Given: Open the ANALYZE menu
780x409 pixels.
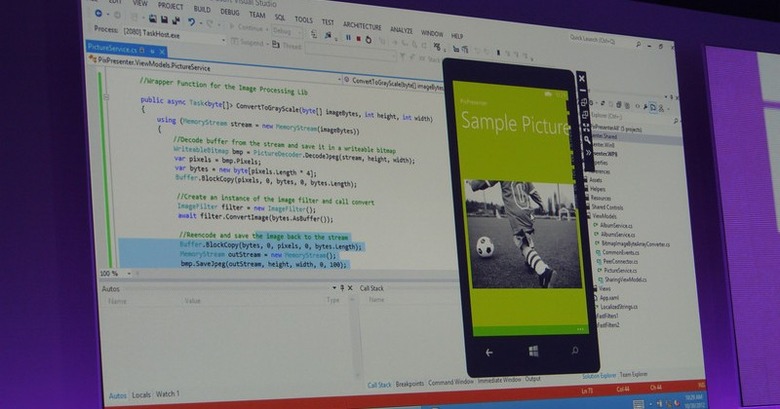Looking at the screenshot, I should pyautogui.click(x=401, y=30).
